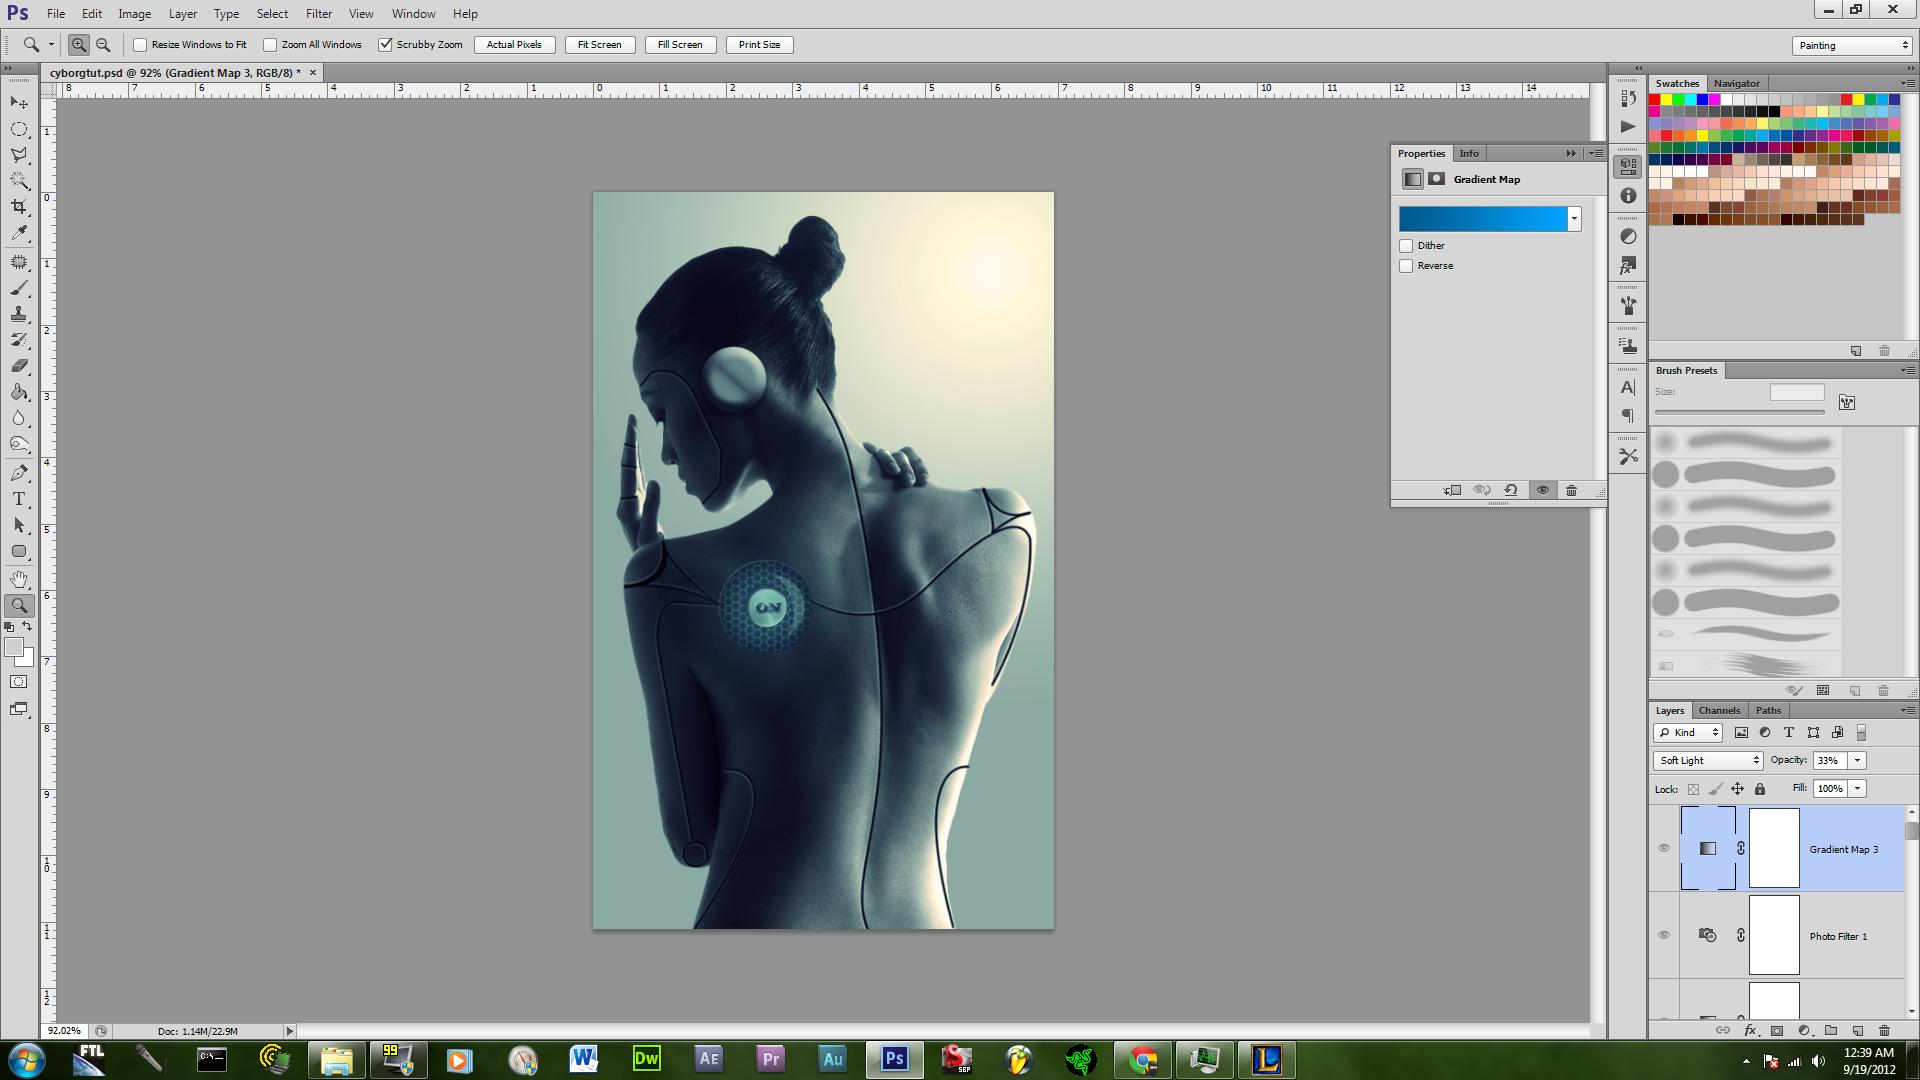Switch to the Navigator tab
The width and height of the screenshot is (1920, 1080).
tap(1736, 84)
